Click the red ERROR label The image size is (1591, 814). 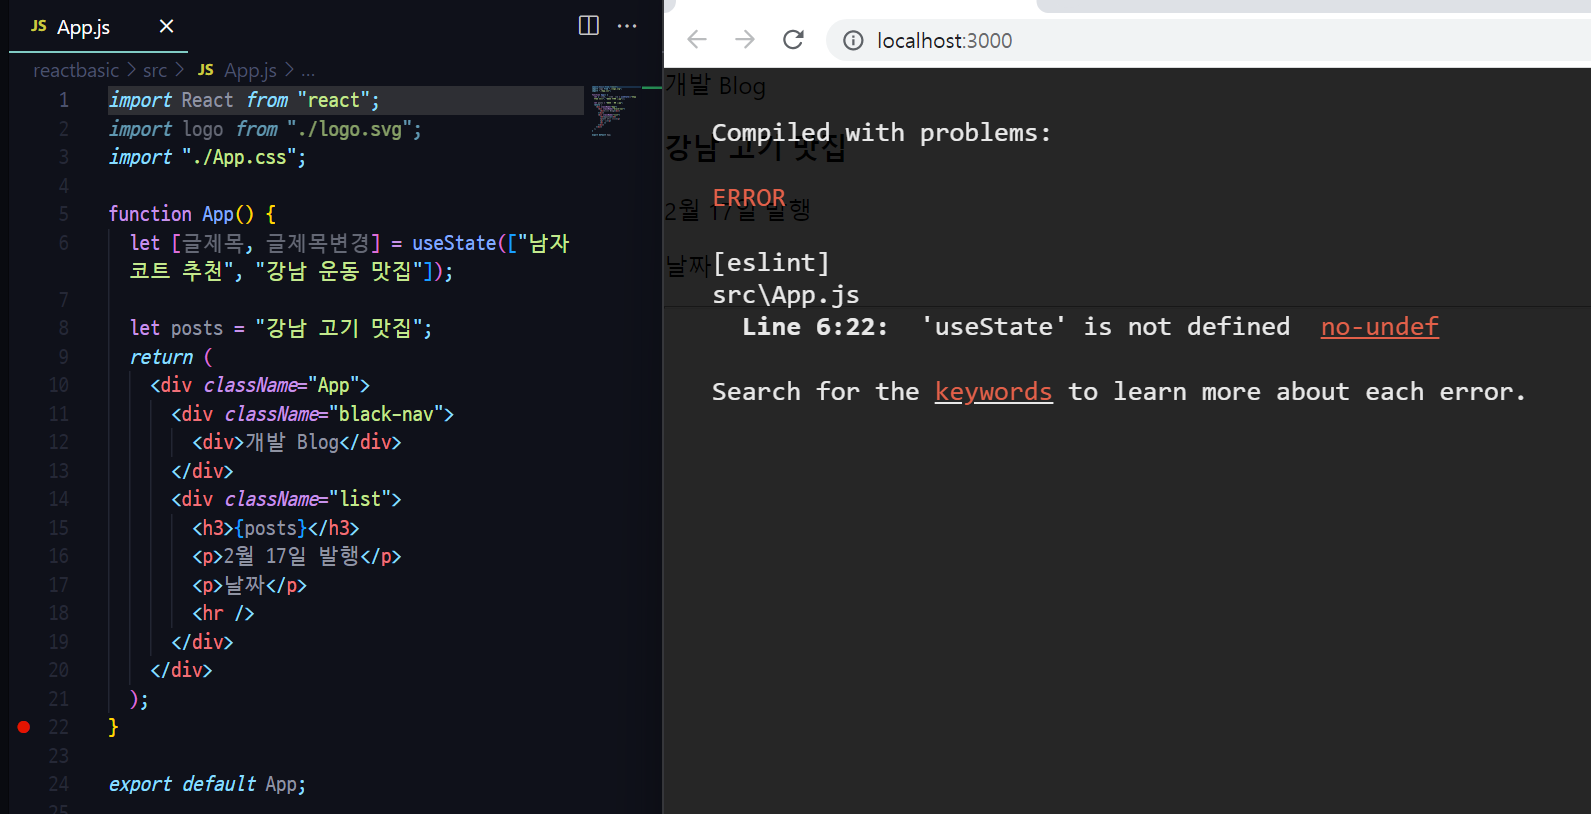point(749,198)
